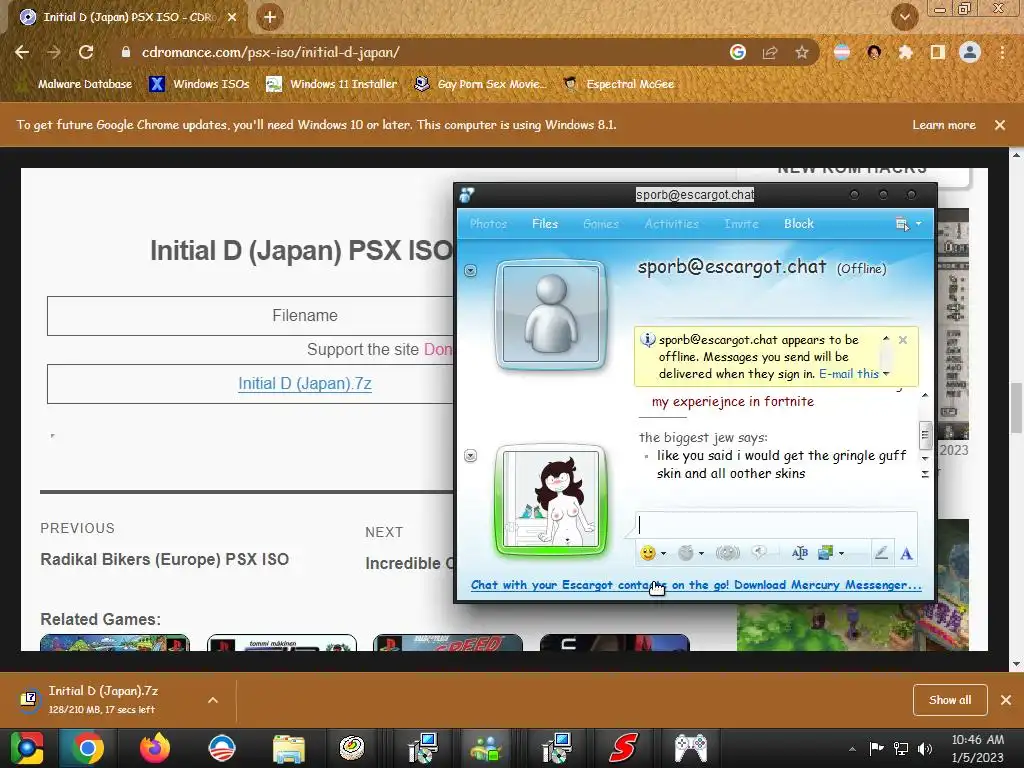Toggle Chrome side panel icon
This screenshot has width=1024, height=768.
[938, 52]
